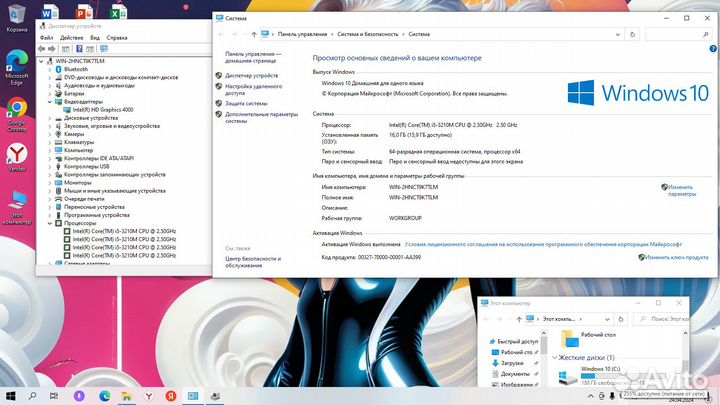The width and height of the screenshot is (720, 405).
Task: Open Yandex browser desktop shortcut
Action: (x=17, y=158)
